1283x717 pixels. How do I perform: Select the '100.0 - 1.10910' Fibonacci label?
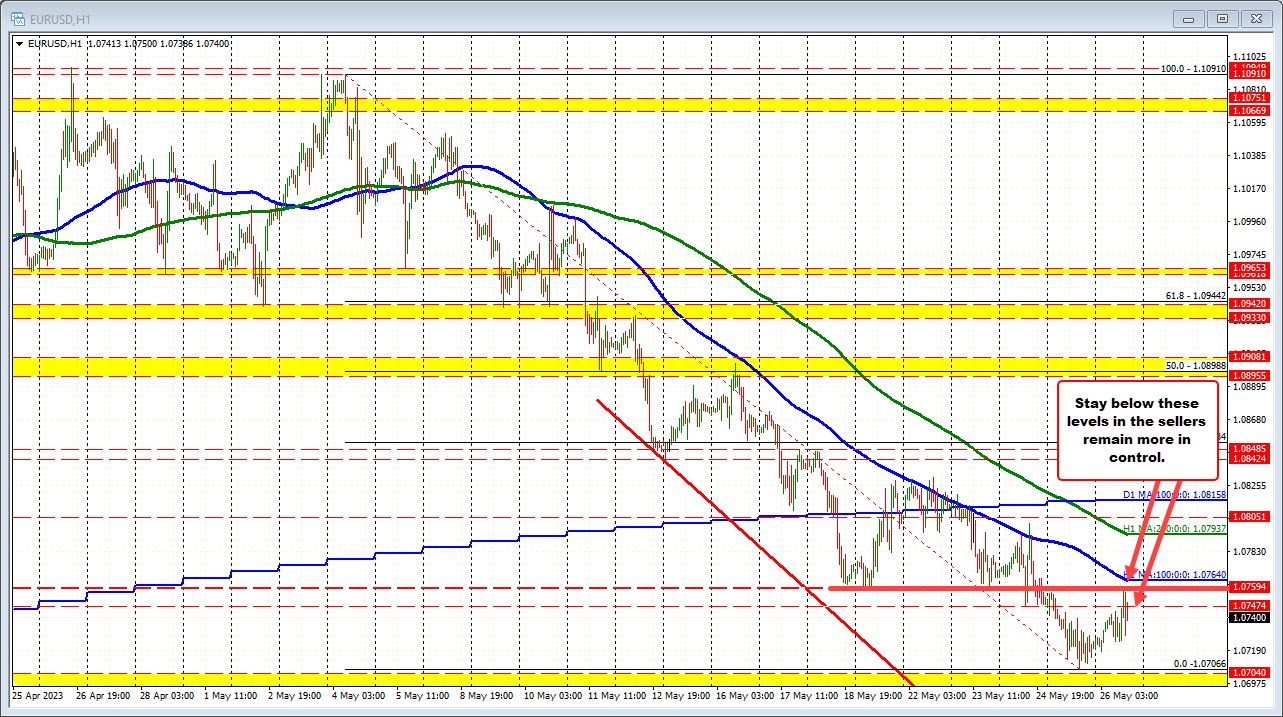(1195, 69)
